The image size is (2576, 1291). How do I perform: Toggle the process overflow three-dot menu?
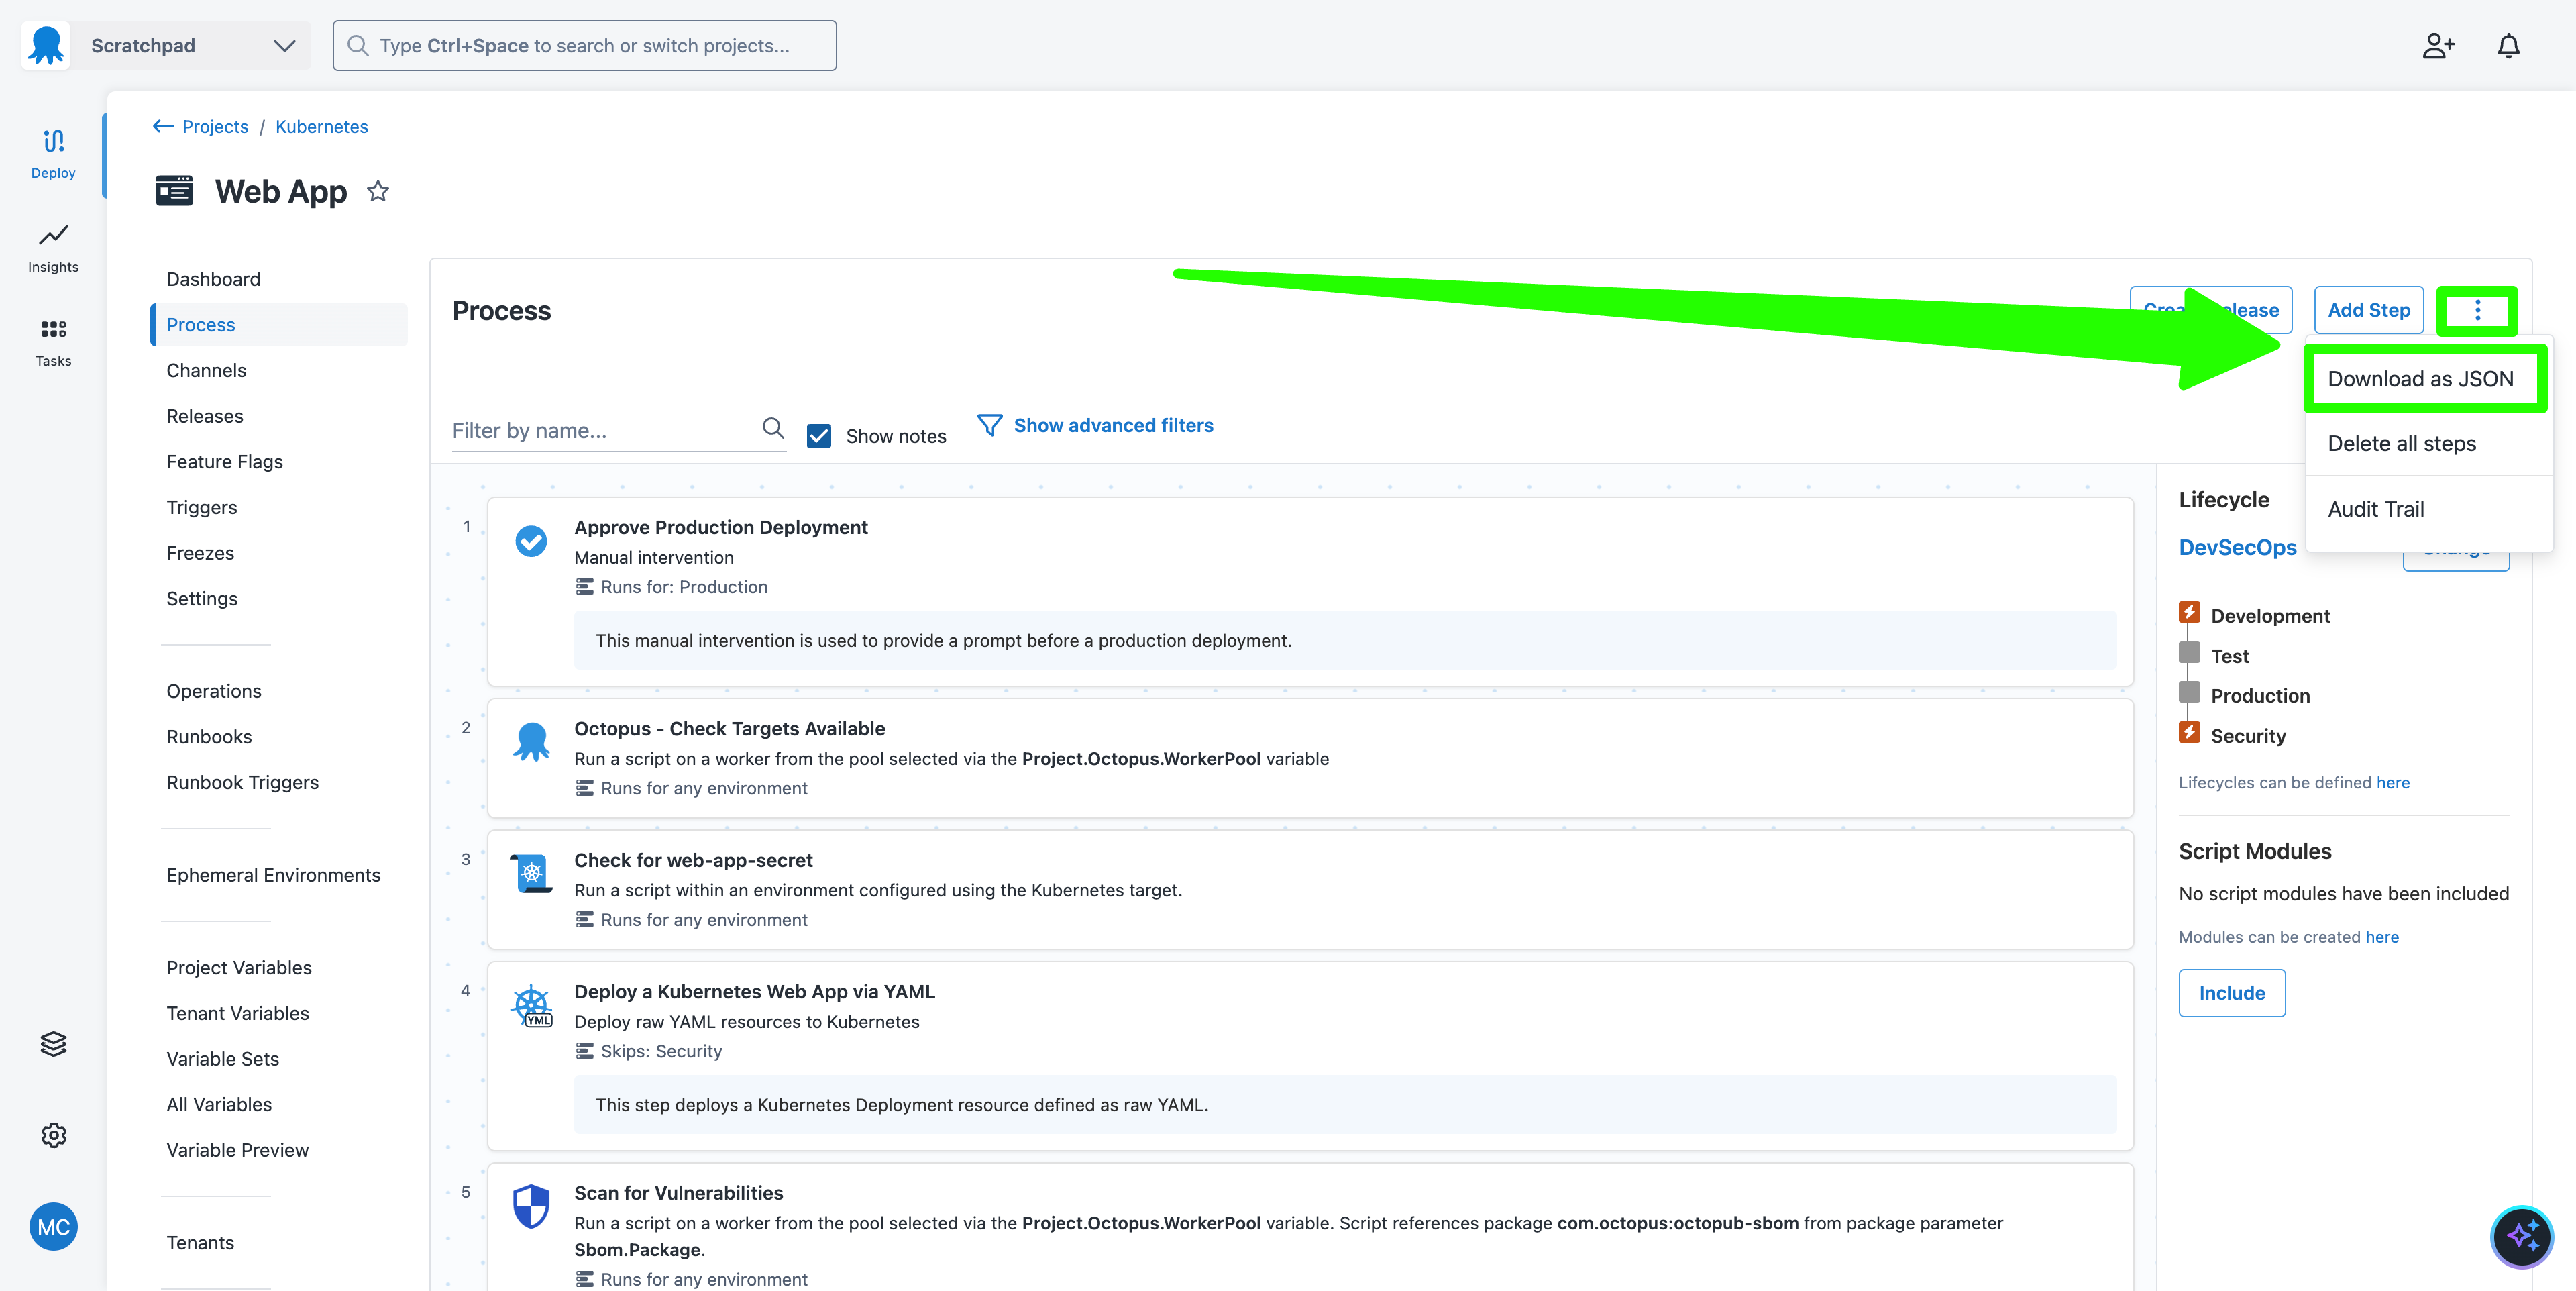[x=2477, y=310]
